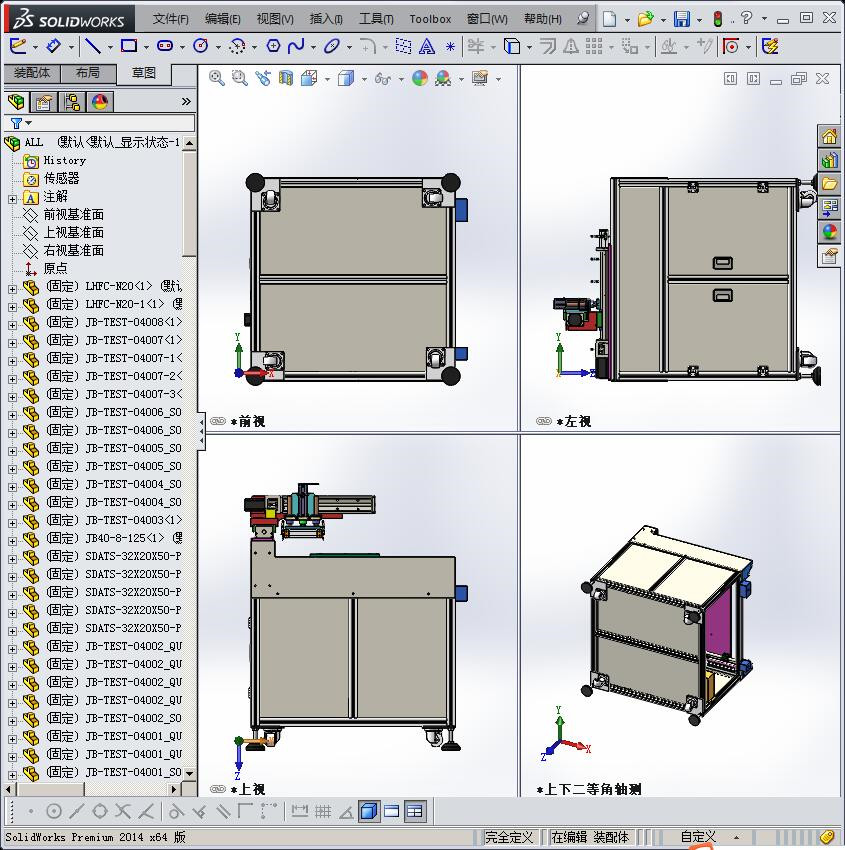Toggle the grid snap icon
The image size is (845, 850).
323,811
